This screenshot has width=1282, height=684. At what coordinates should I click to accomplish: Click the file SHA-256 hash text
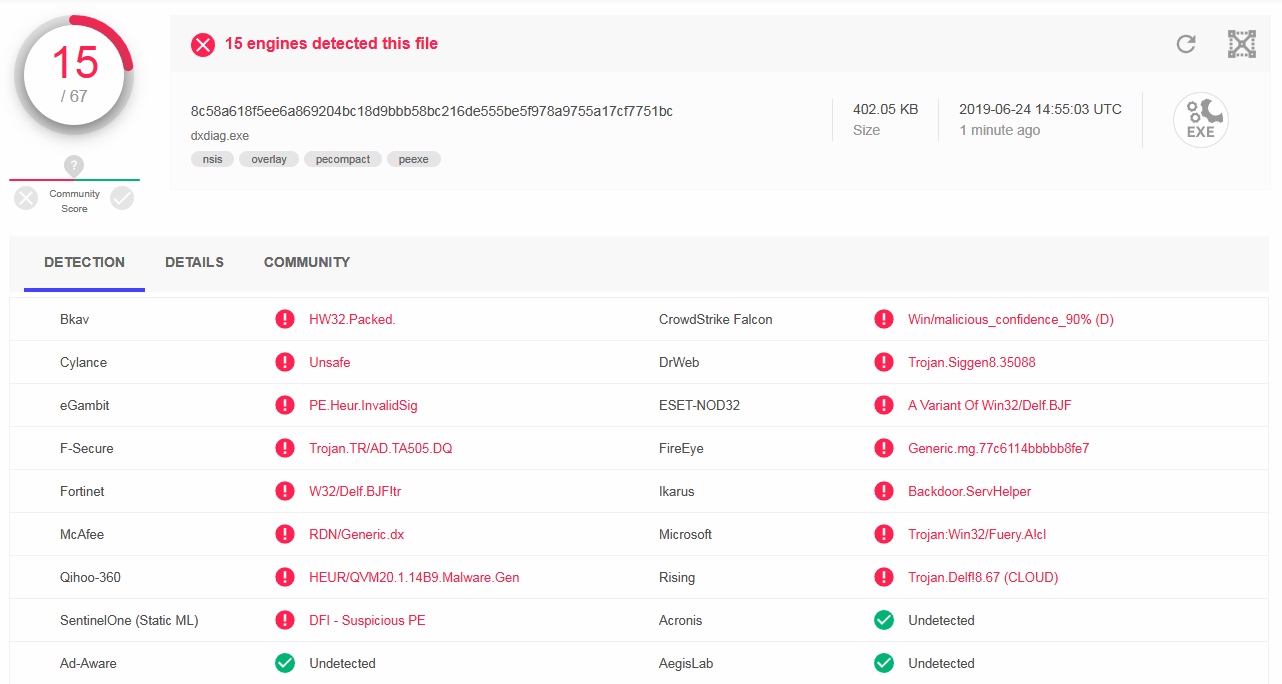tap(431, 111)
